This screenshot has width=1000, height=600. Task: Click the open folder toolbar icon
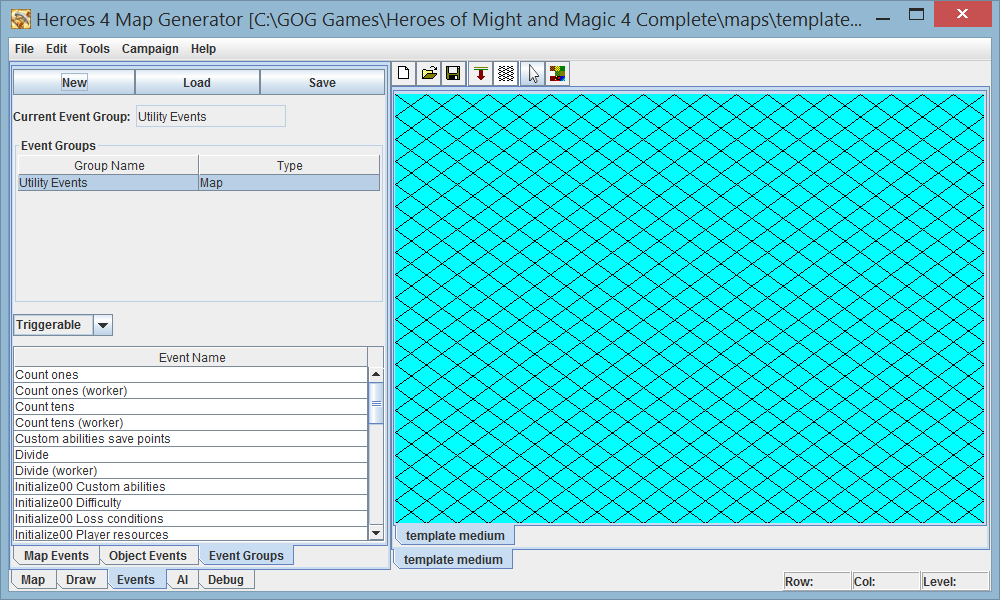point(429,73)
